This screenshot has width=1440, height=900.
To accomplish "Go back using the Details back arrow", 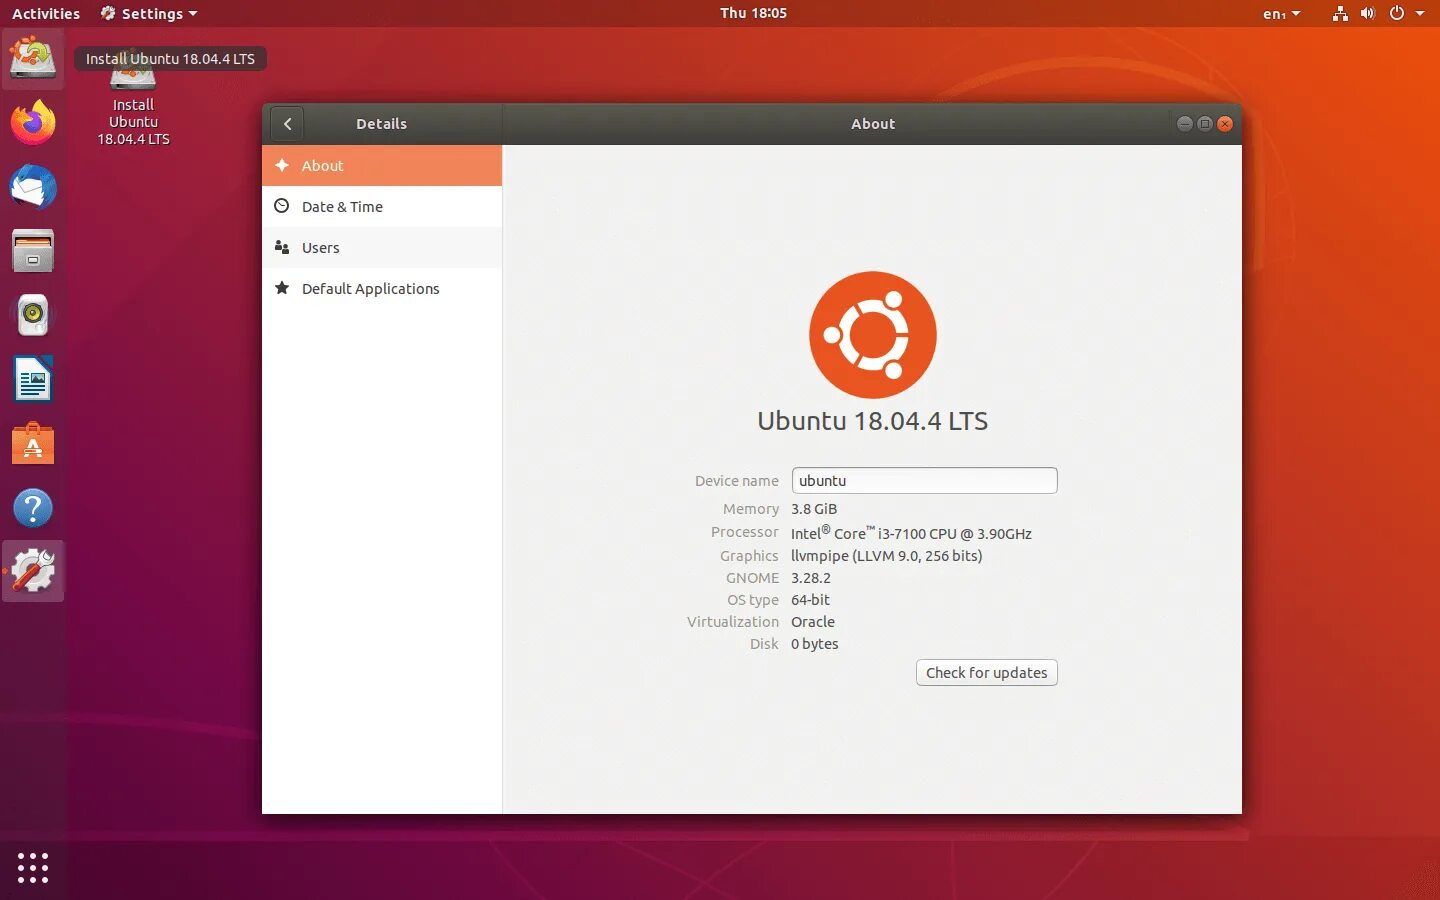I will point(287,124).
